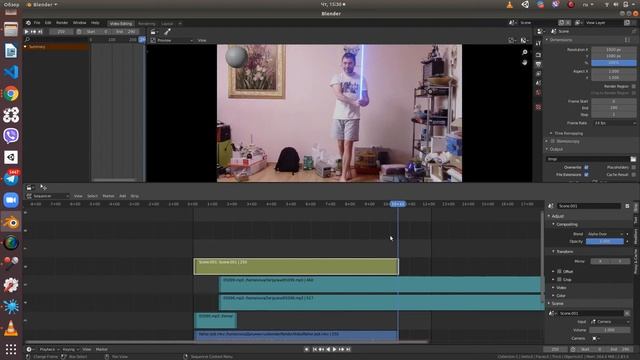The image size is (640, 360).
Task: Select the blue movie strip at bottom channel
Action: point(296,335)
